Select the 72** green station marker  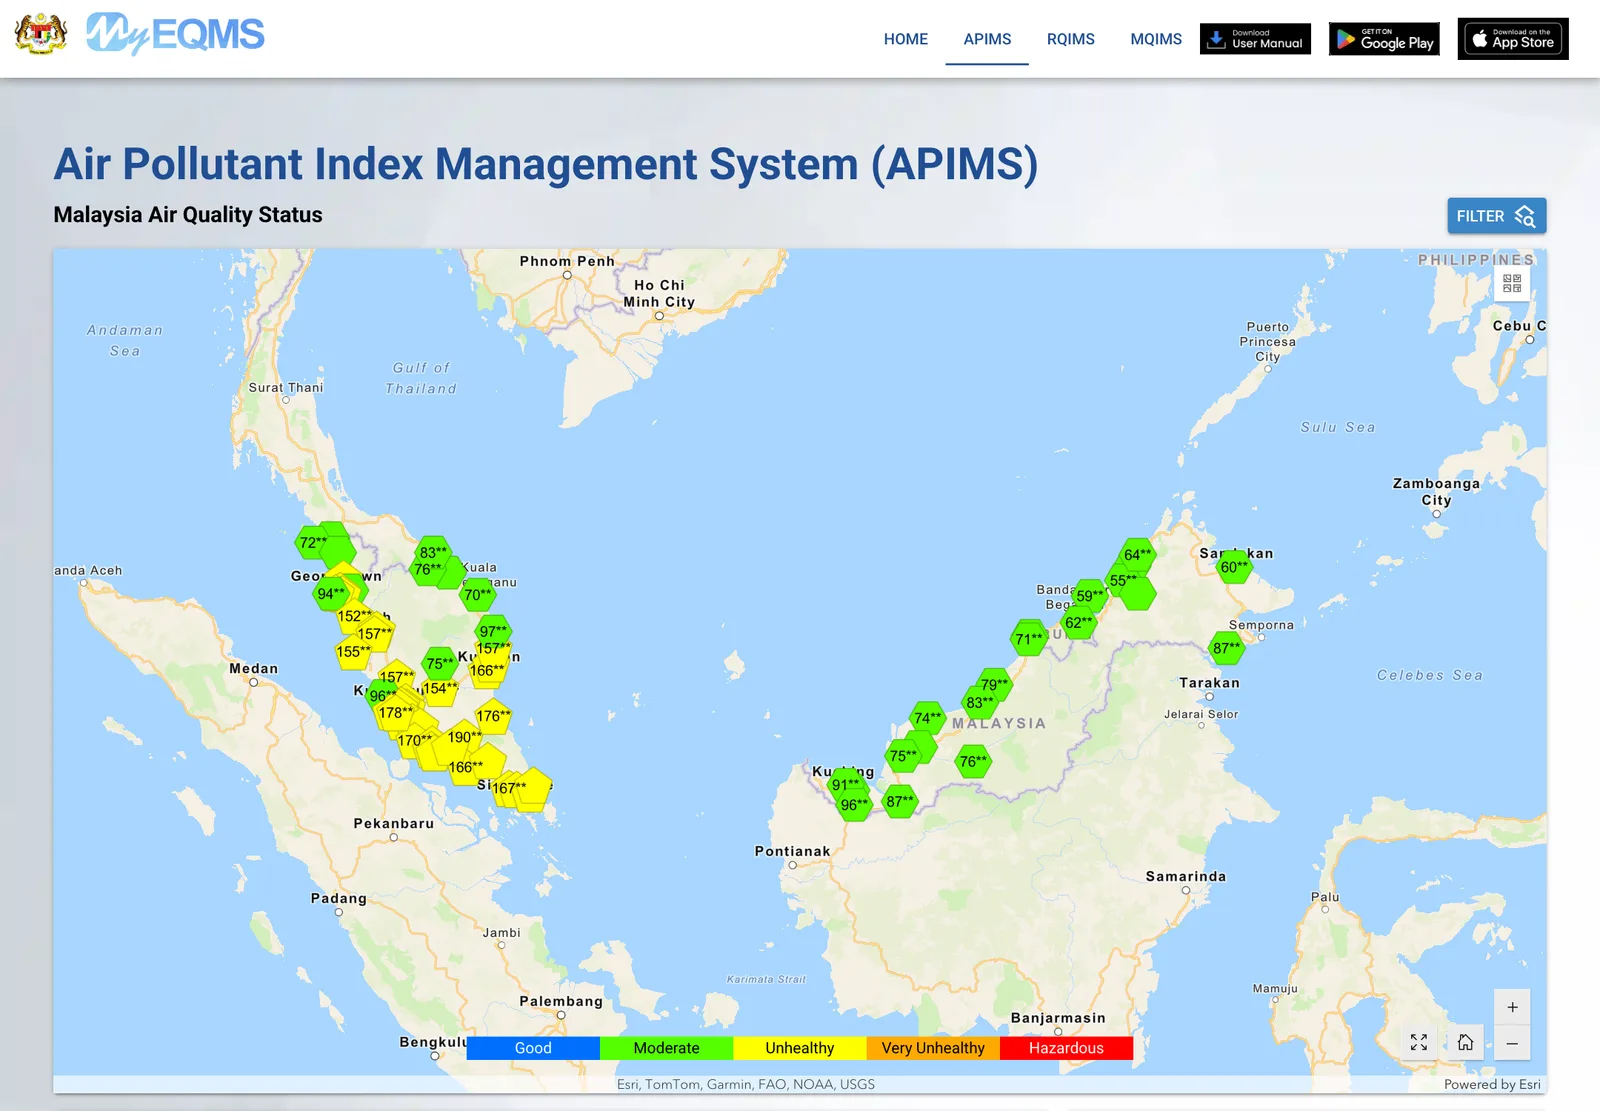(x=313, y=543)
